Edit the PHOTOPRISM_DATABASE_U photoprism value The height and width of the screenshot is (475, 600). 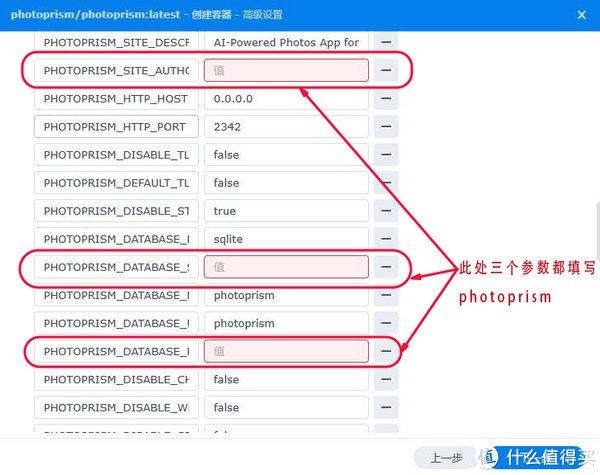[x=286, y=323]
